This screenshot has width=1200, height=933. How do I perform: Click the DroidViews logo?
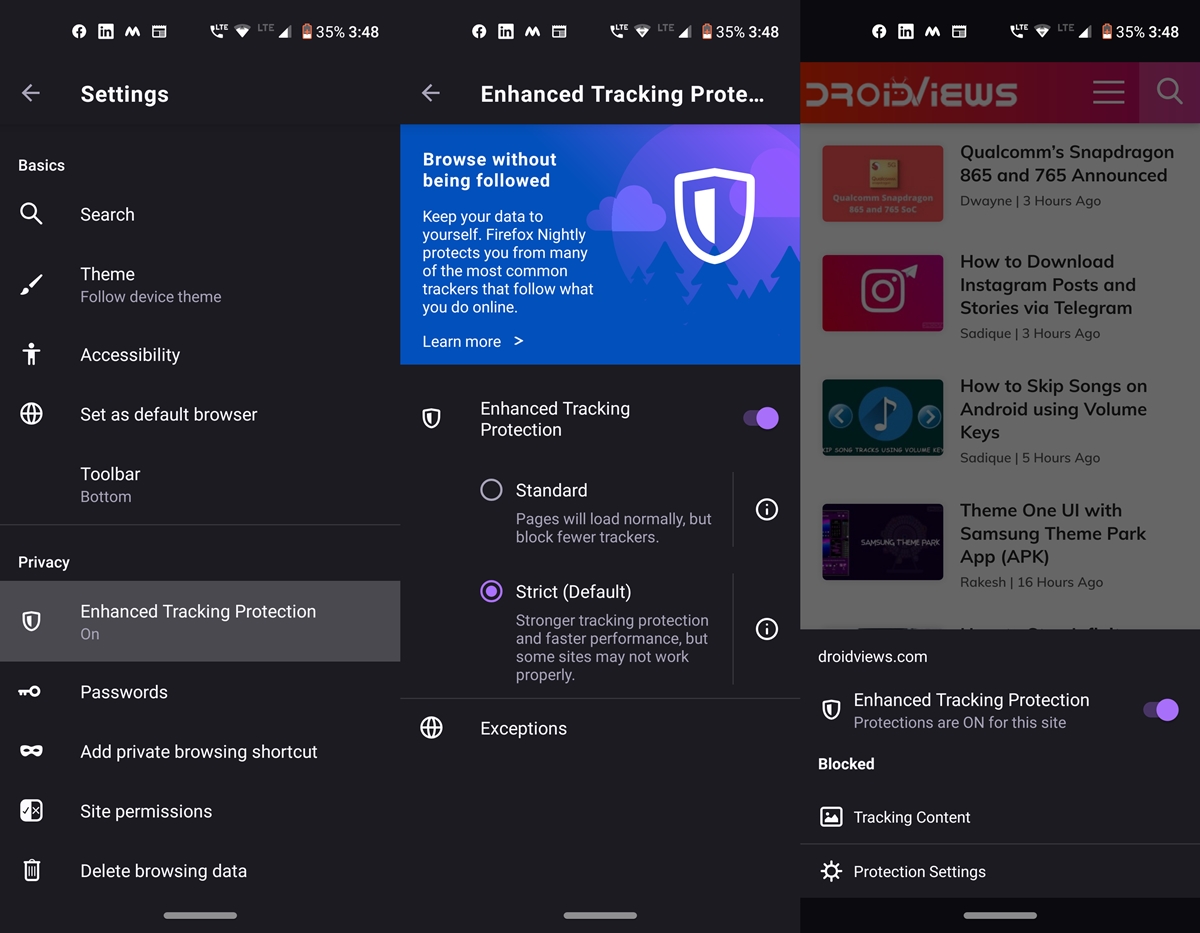point(911,93)
